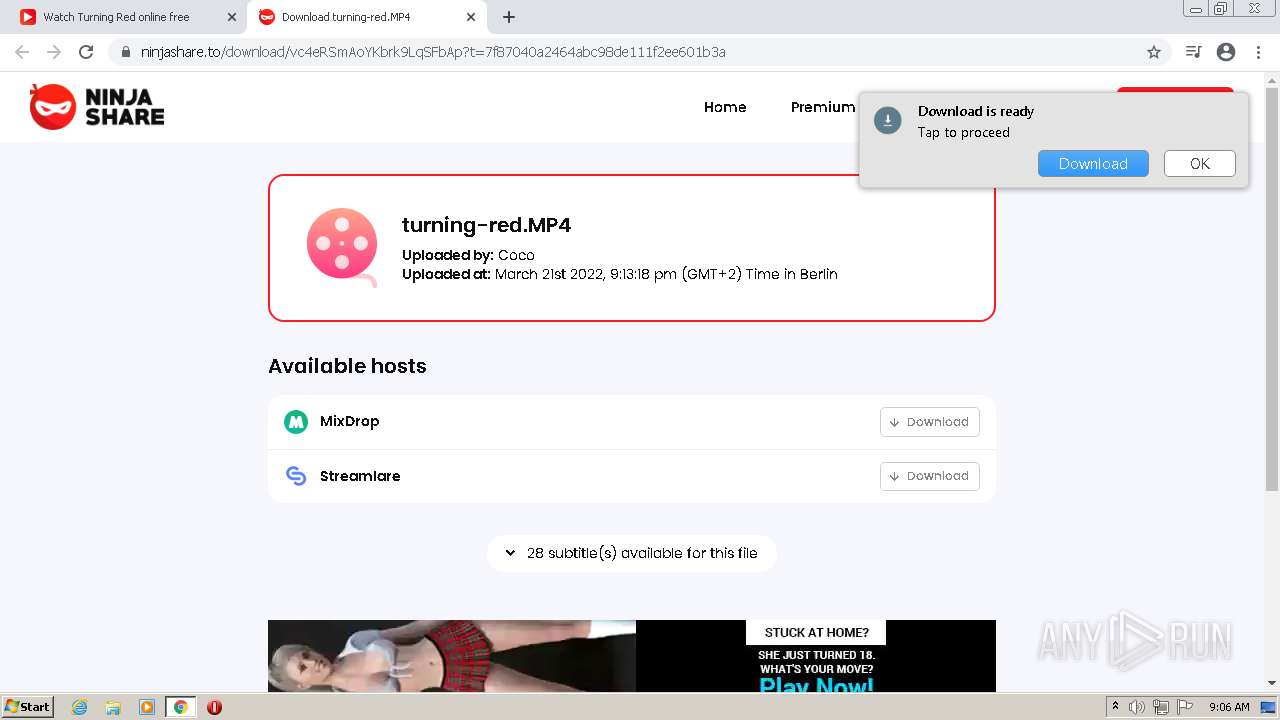Click the volume icon in system tray
This screenshot has width=1280, height=720.
[x=1137, y=707]
